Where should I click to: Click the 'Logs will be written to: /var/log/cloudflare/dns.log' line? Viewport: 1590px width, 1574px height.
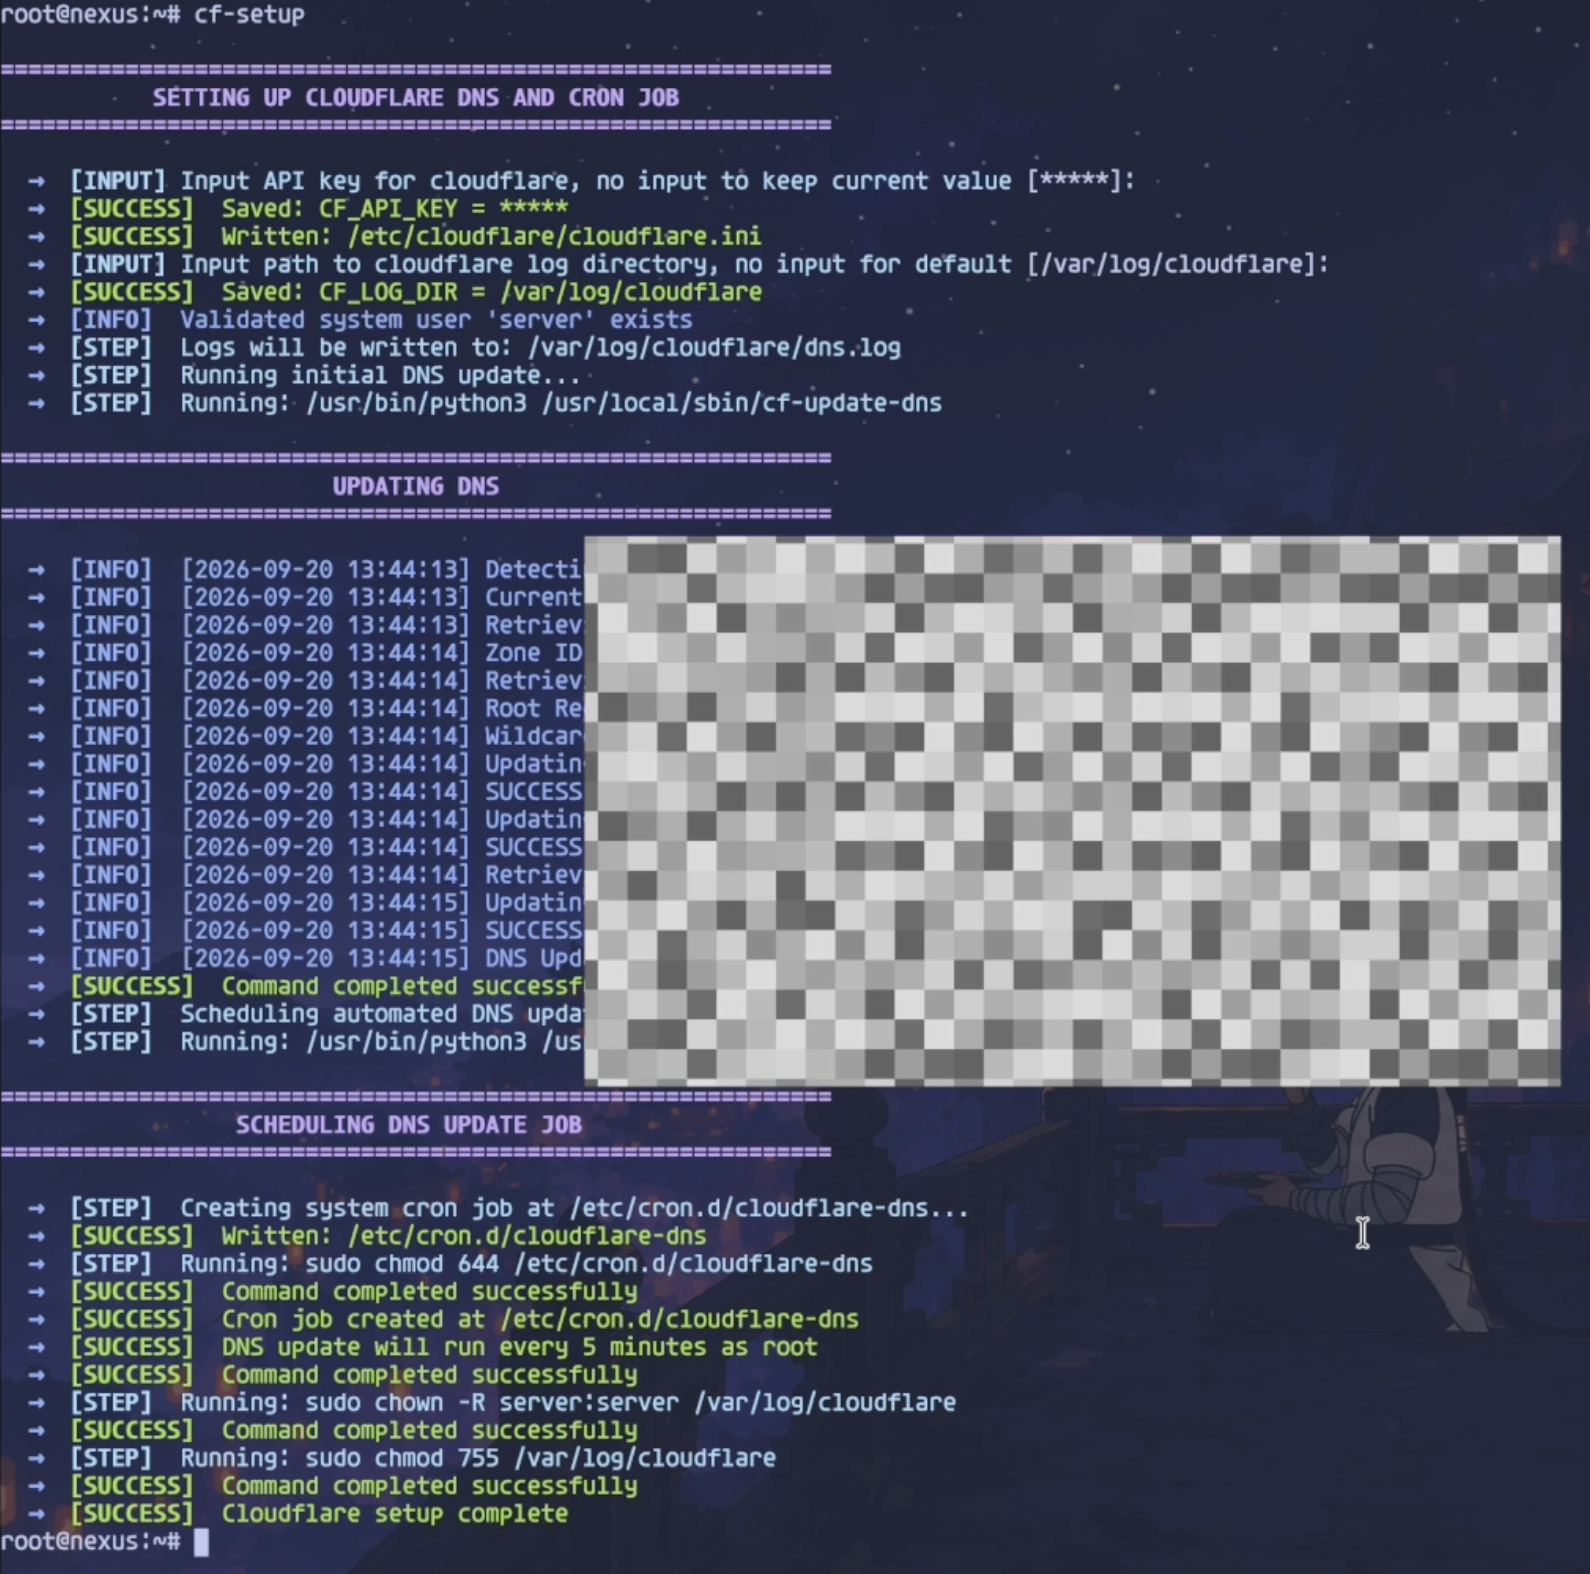click(464, 348)
